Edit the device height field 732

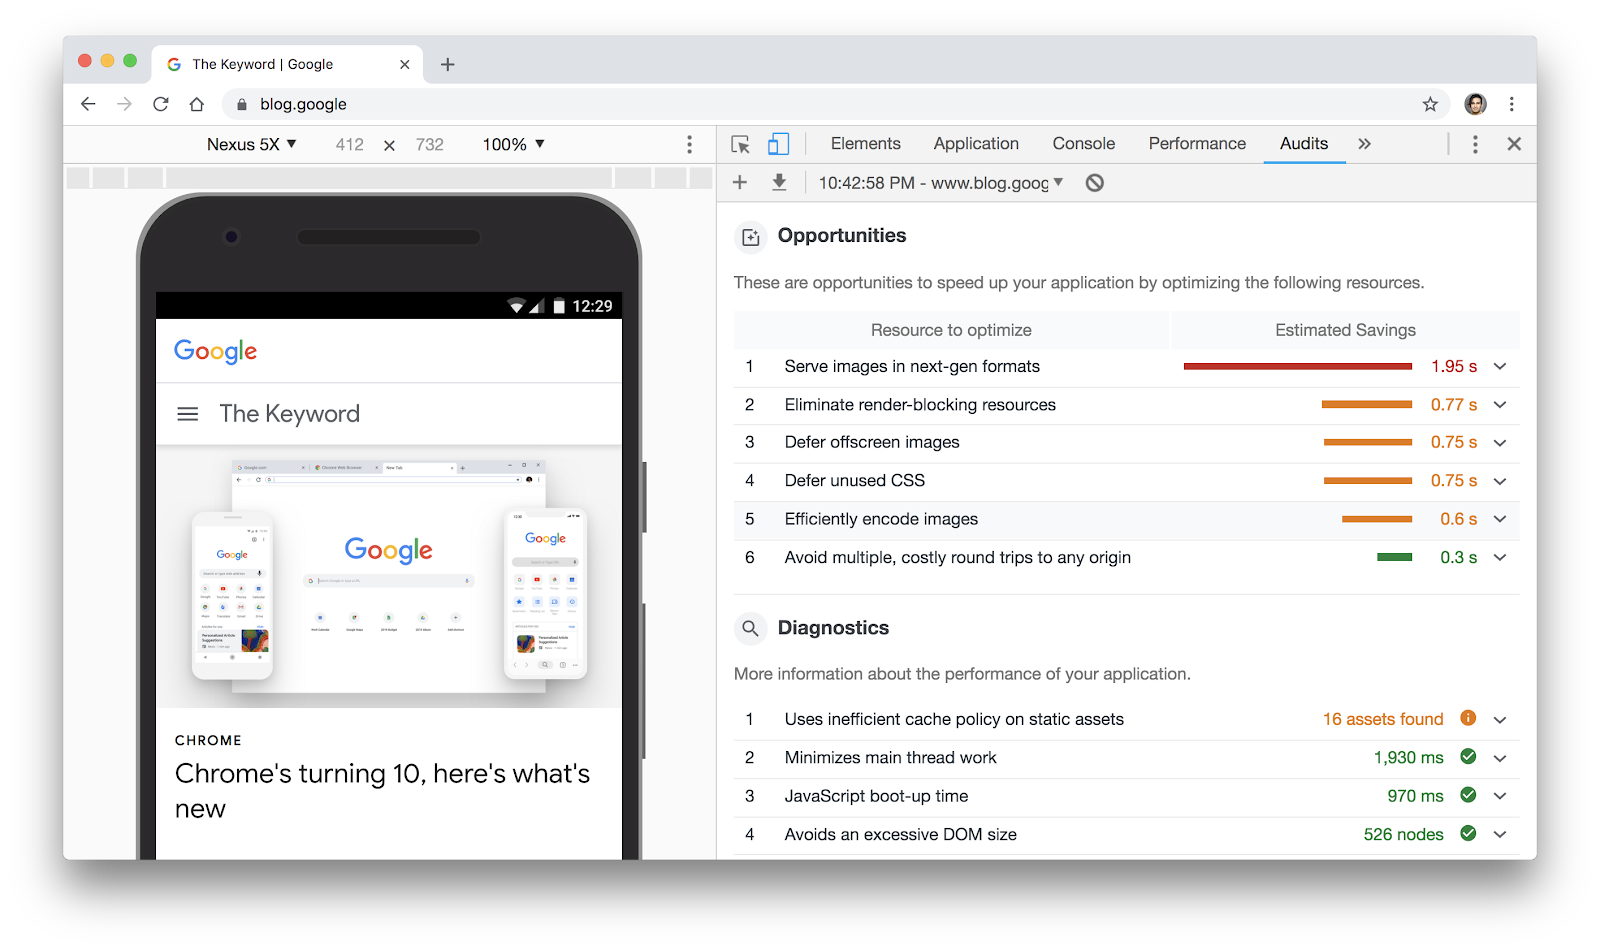coord(430,145)
